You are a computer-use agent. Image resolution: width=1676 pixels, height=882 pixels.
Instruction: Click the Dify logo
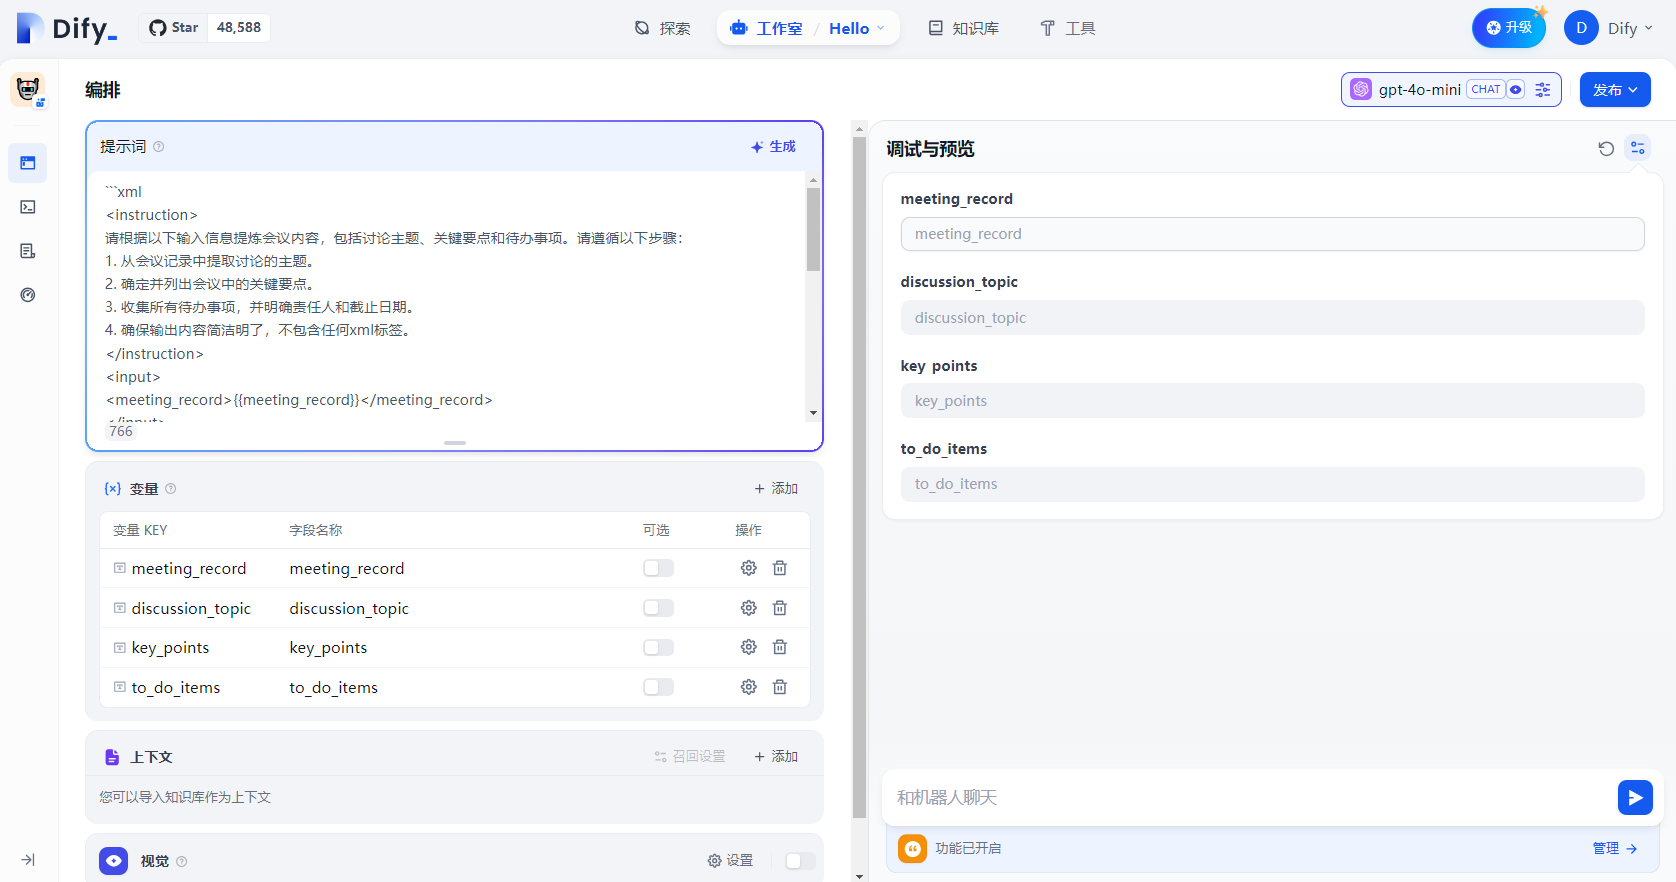coord(66,28)
